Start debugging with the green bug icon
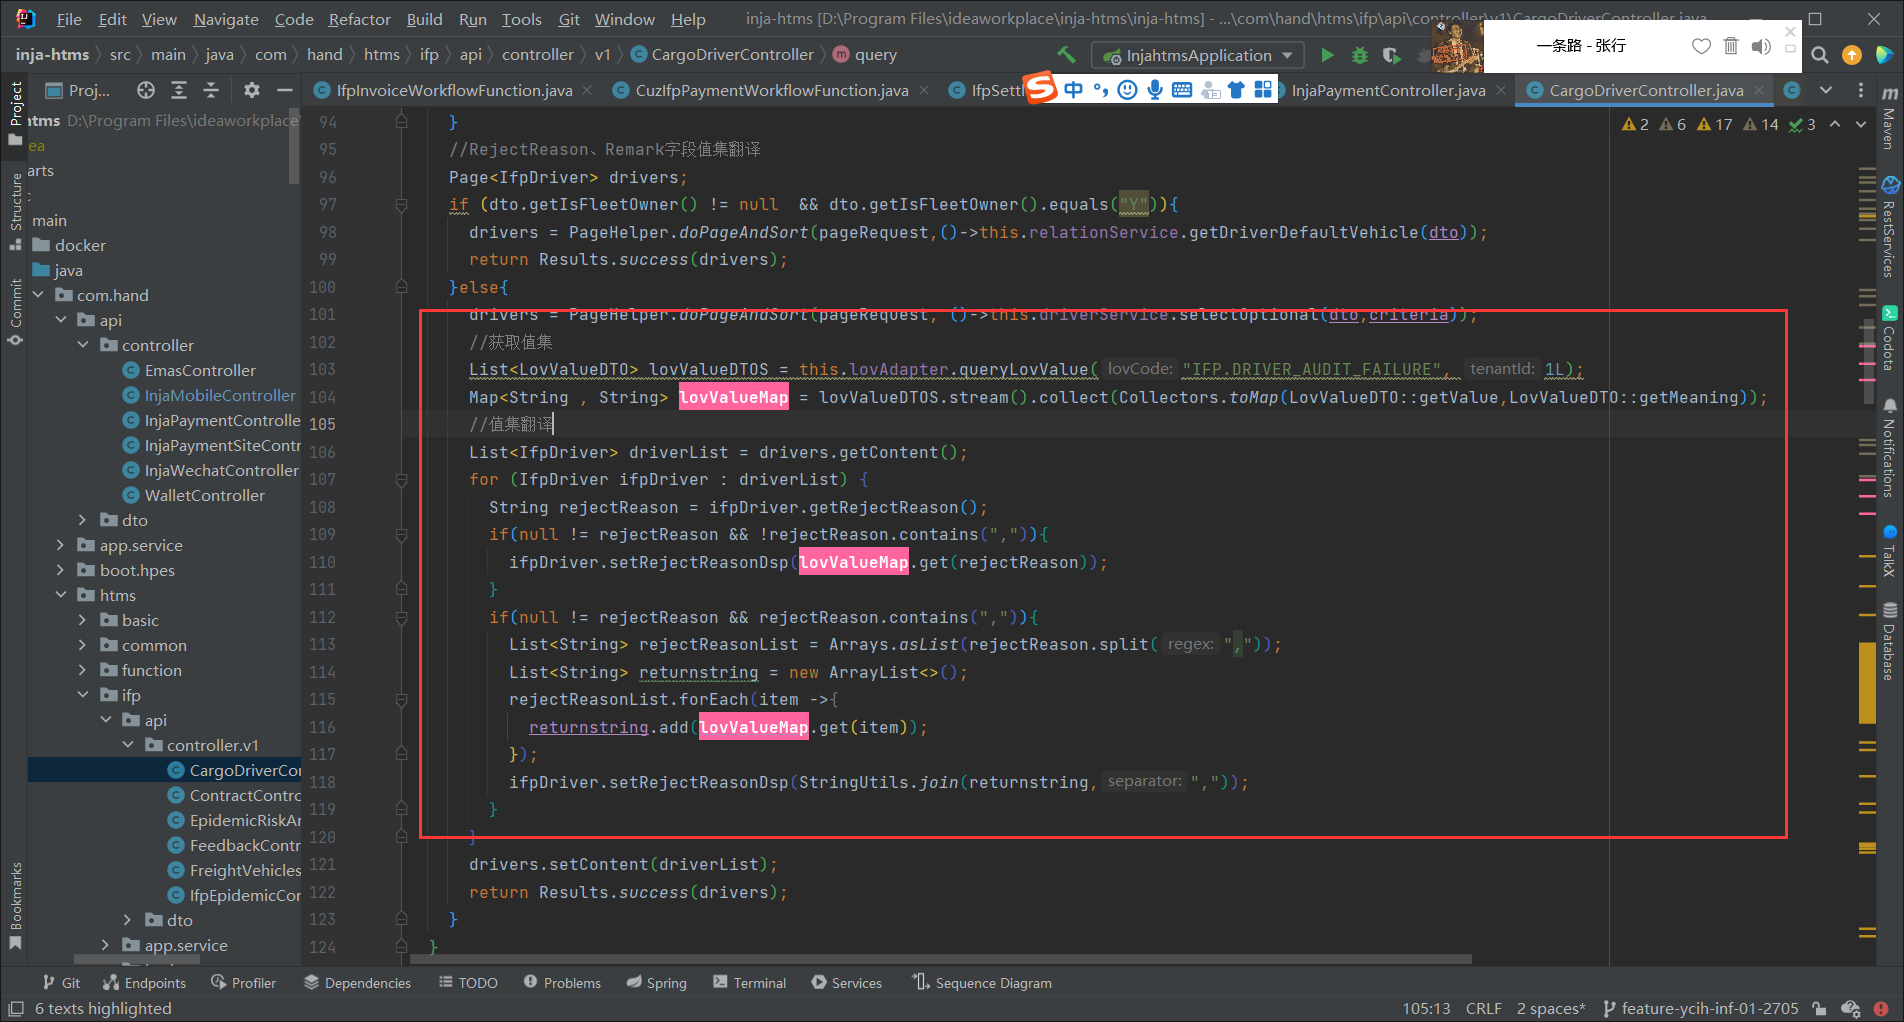Image resolution: width=1904 pixels, height=1022 pixels. click(1359, 55)
